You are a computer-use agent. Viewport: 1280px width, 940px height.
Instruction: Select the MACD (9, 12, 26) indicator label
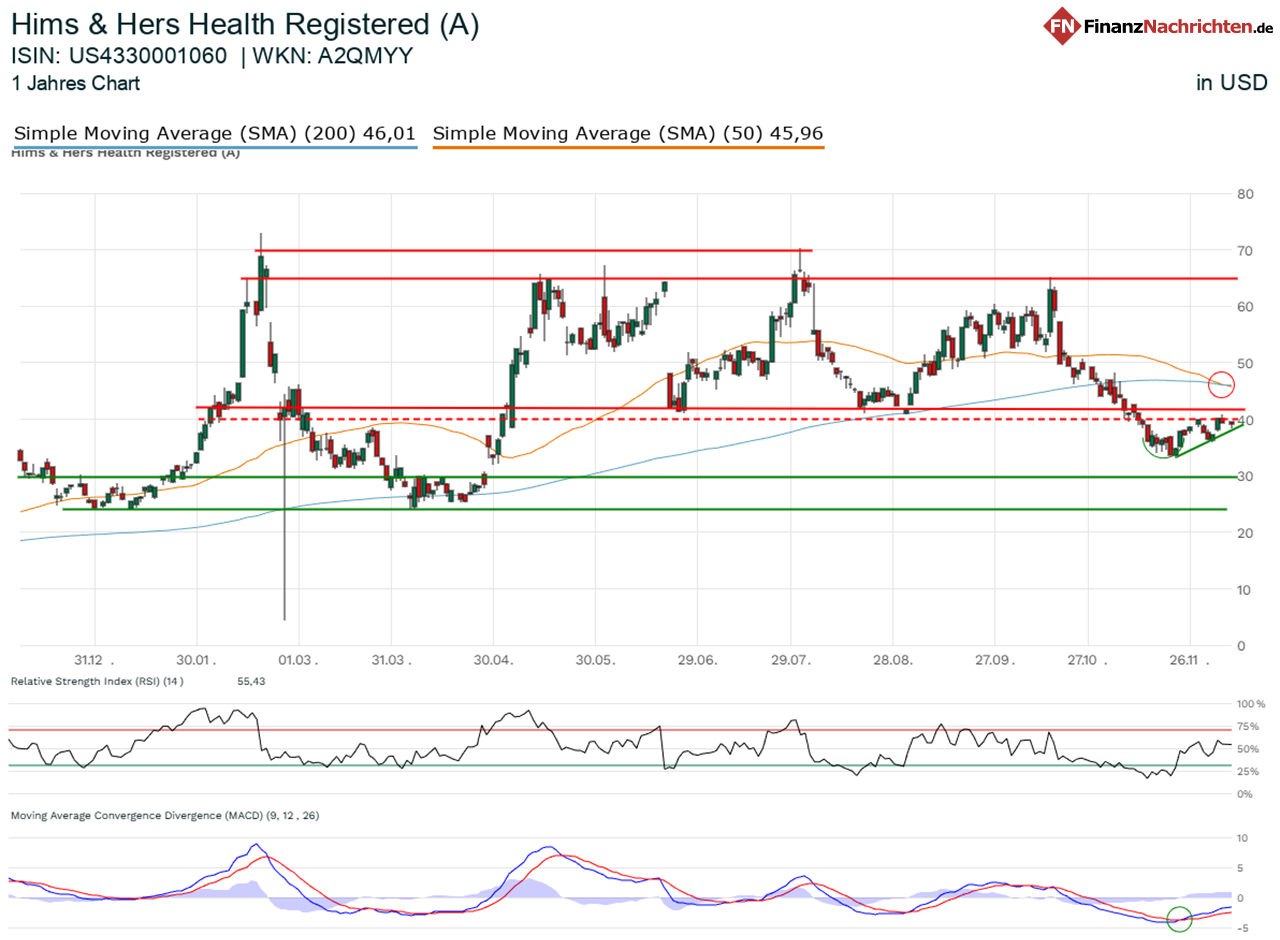click(x=165, y=816)
